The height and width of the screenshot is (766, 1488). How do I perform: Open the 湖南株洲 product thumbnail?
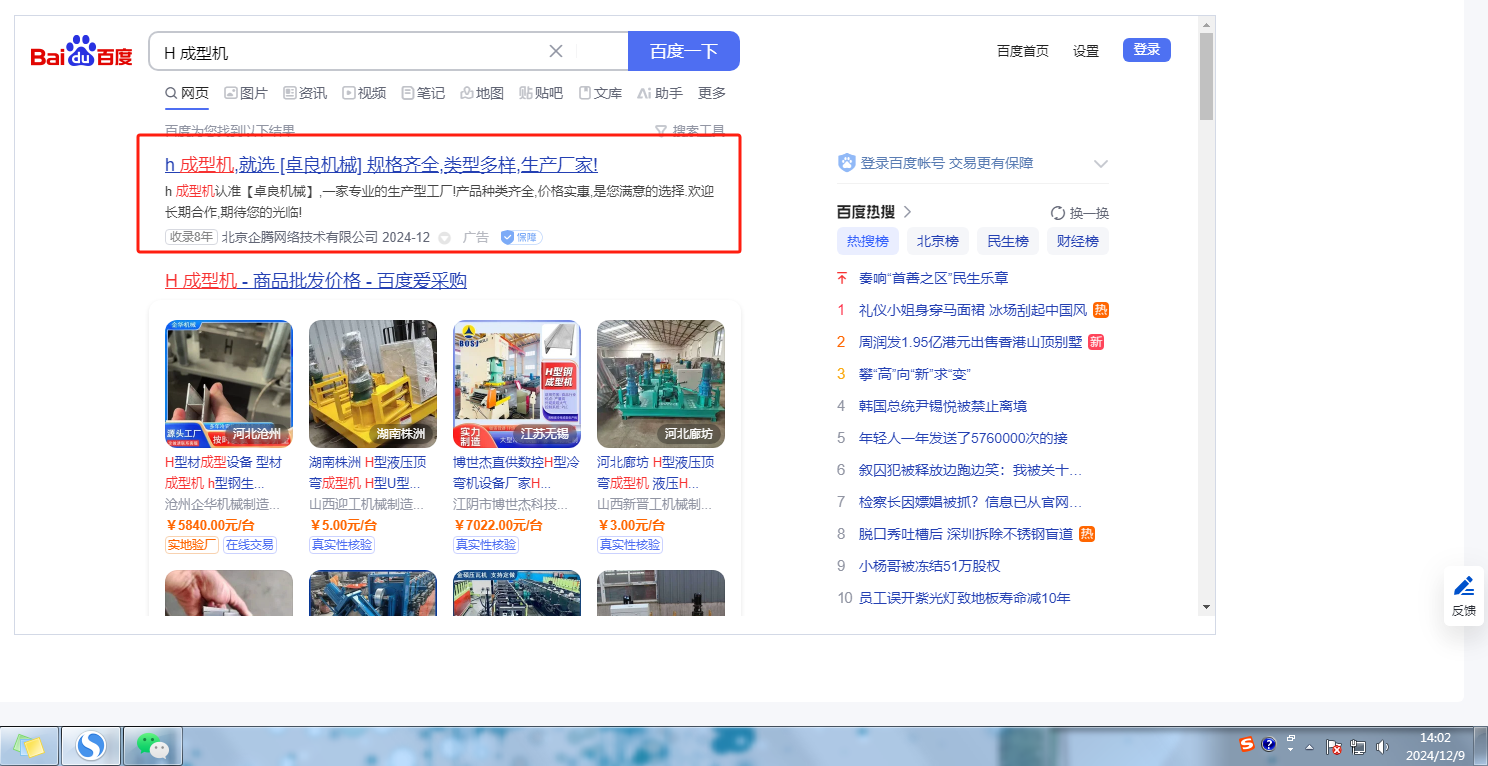pyautogui.click(x=373, y=384)
